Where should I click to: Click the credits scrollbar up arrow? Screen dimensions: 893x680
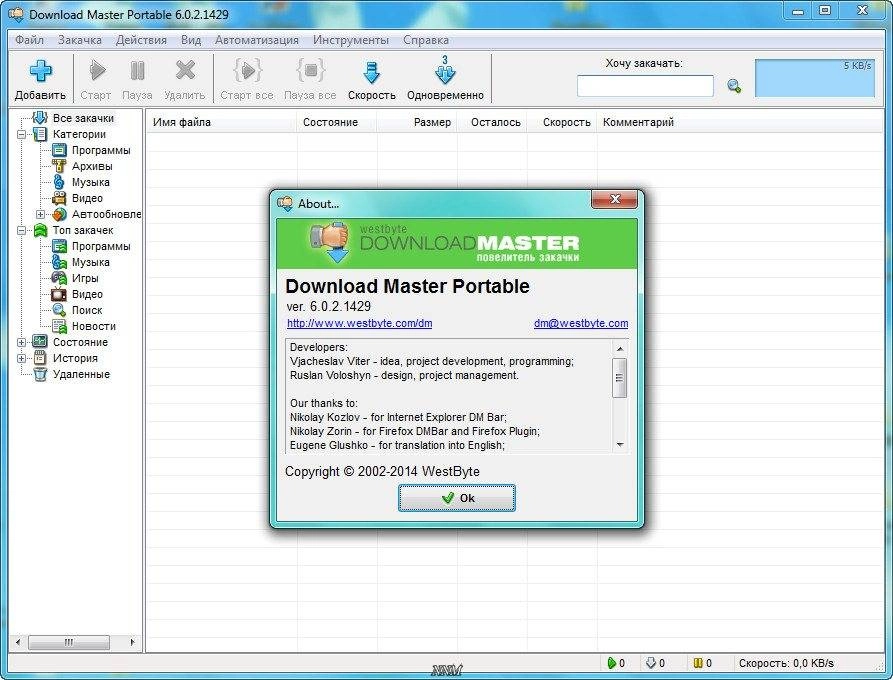click(620, 348)
